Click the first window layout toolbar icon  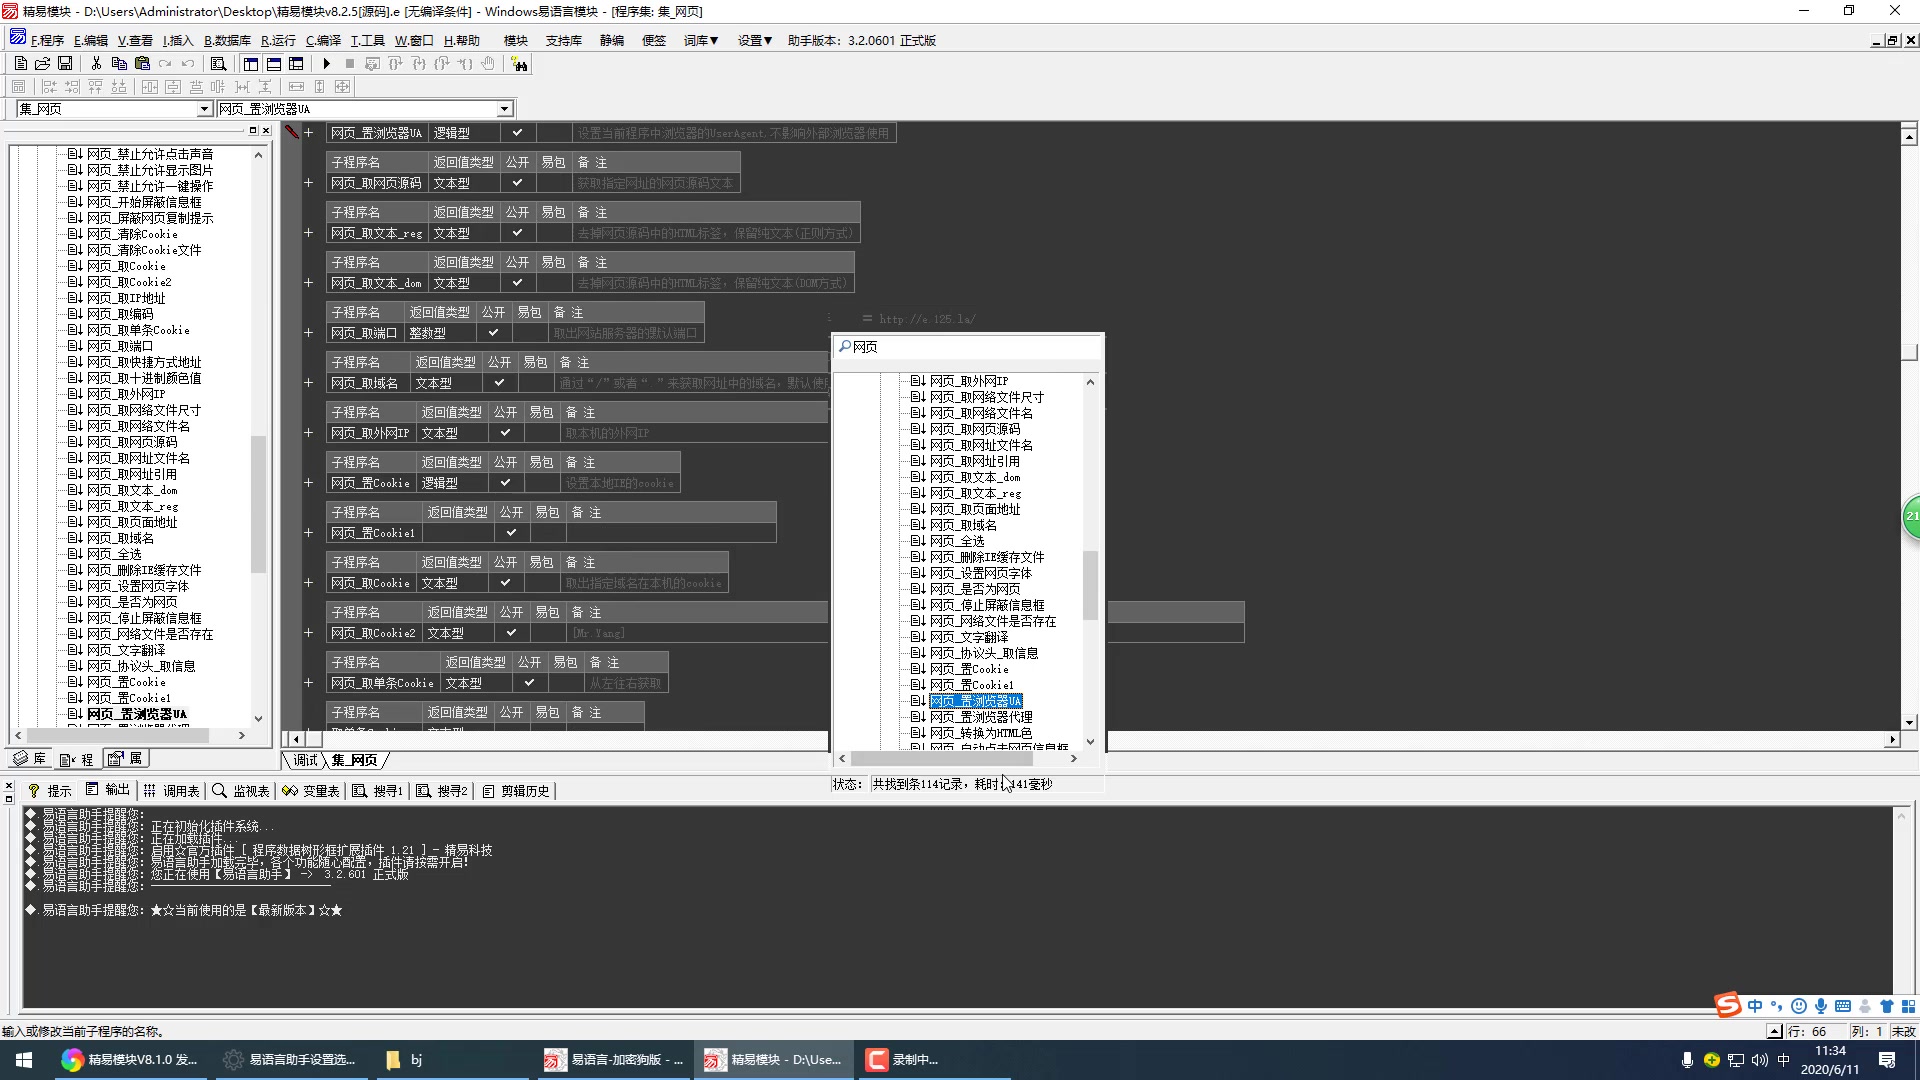click(x=251, y=63)
